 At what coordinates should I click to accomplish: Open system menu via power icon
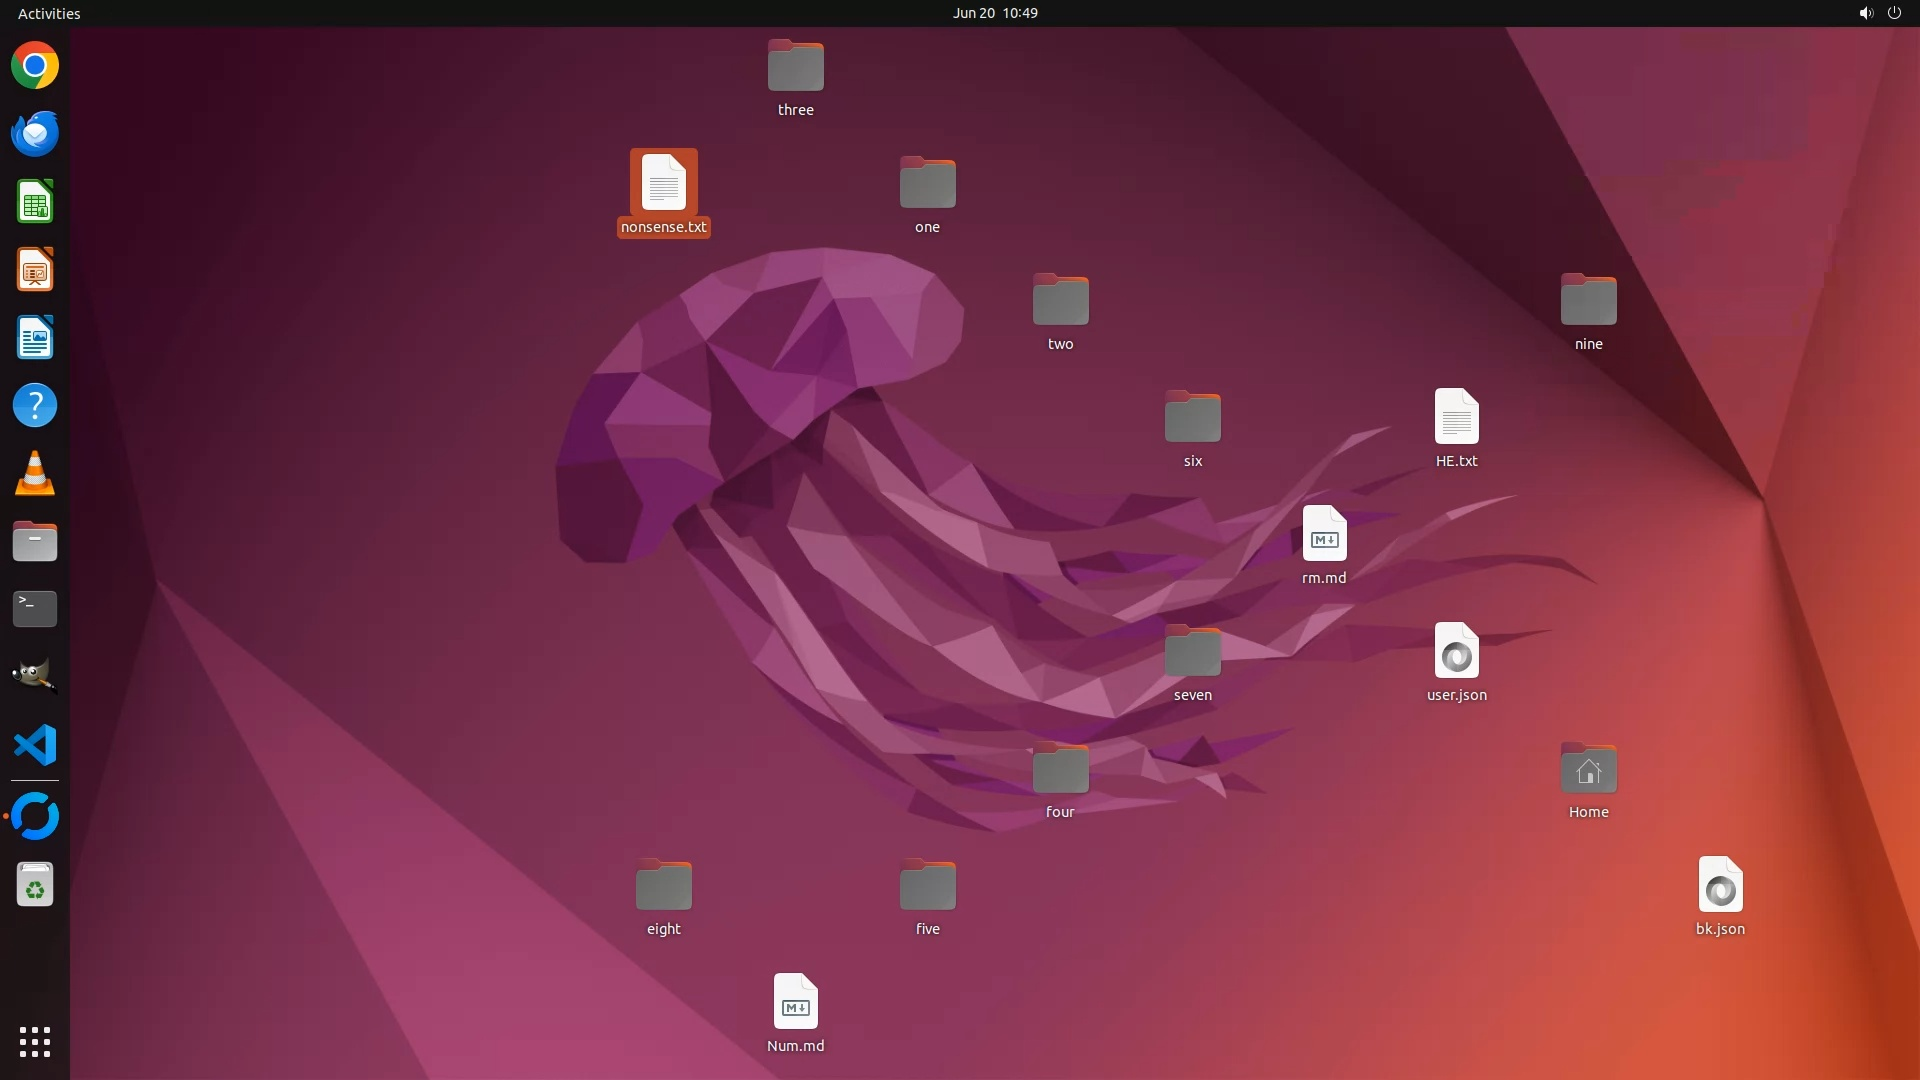point(1894,13)
